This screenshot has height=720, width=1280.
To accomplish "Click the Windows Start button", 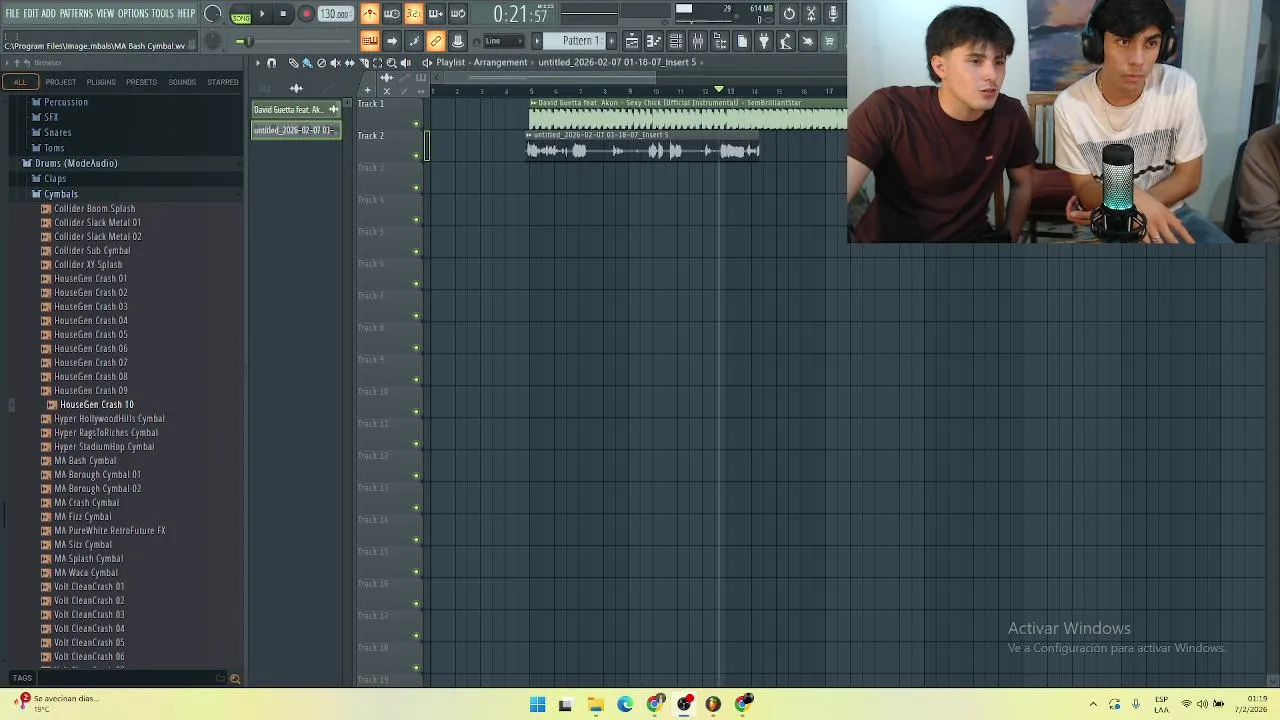I will coord(537,705).
